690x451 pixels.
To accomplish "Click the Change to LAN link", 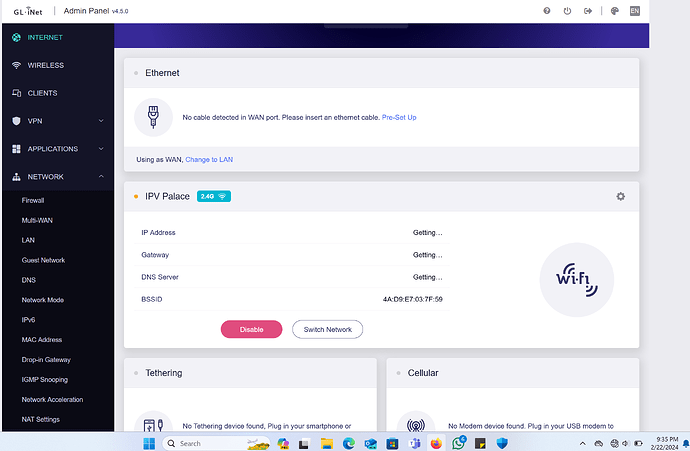I will point(209,159).
